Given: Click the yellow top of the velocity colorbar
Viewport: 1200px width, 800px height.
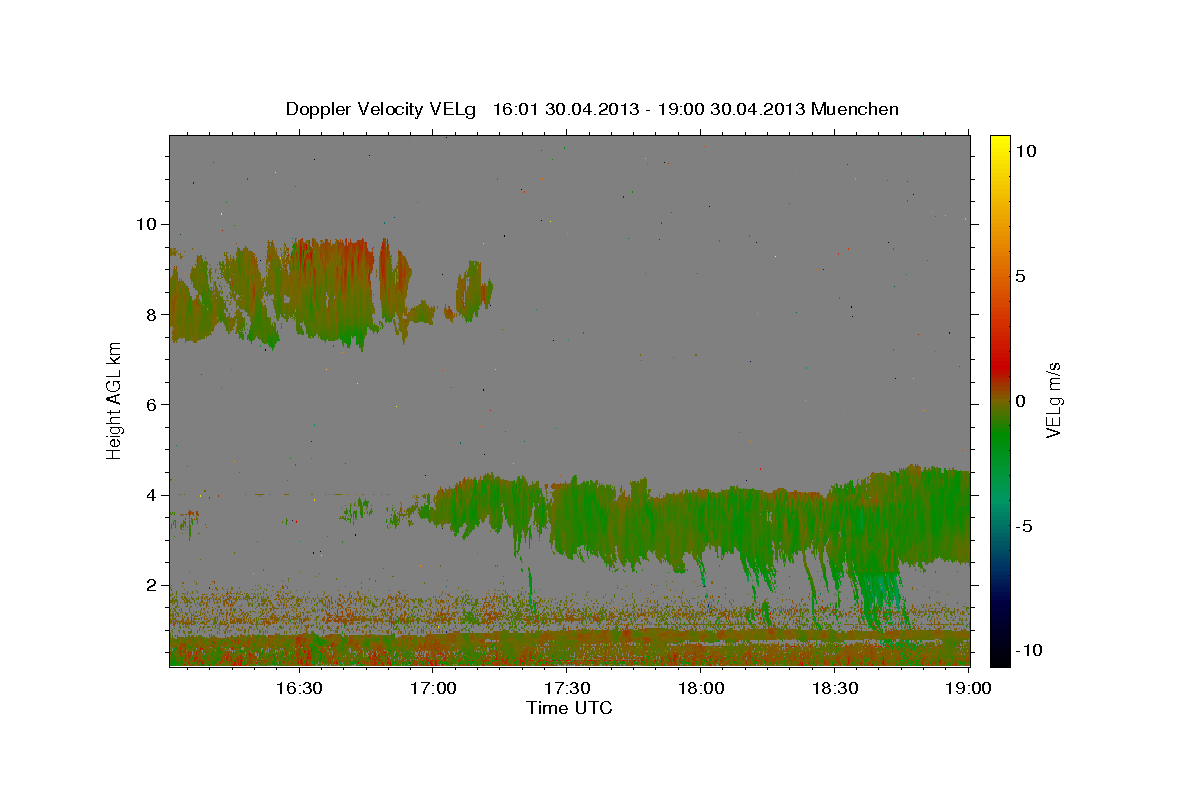Looking at the screenshot, I should click(999, 145).
